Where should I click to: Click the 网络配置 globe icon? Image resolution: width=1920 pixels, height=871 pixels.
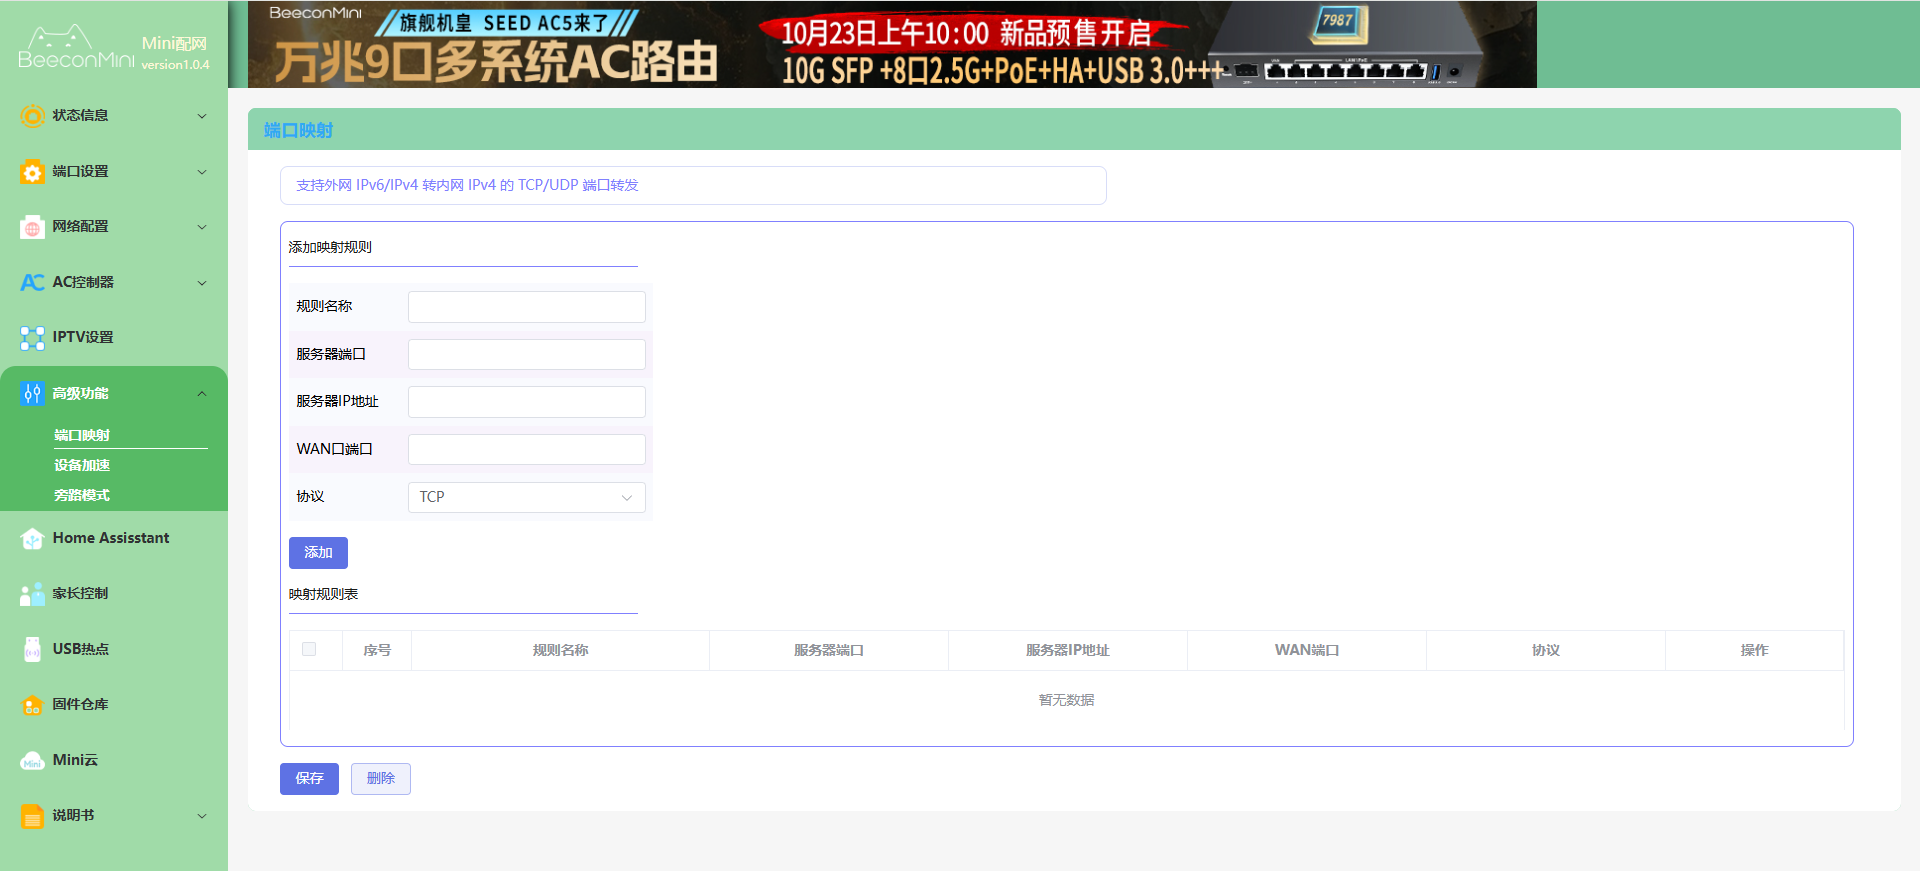coord(32,228)
